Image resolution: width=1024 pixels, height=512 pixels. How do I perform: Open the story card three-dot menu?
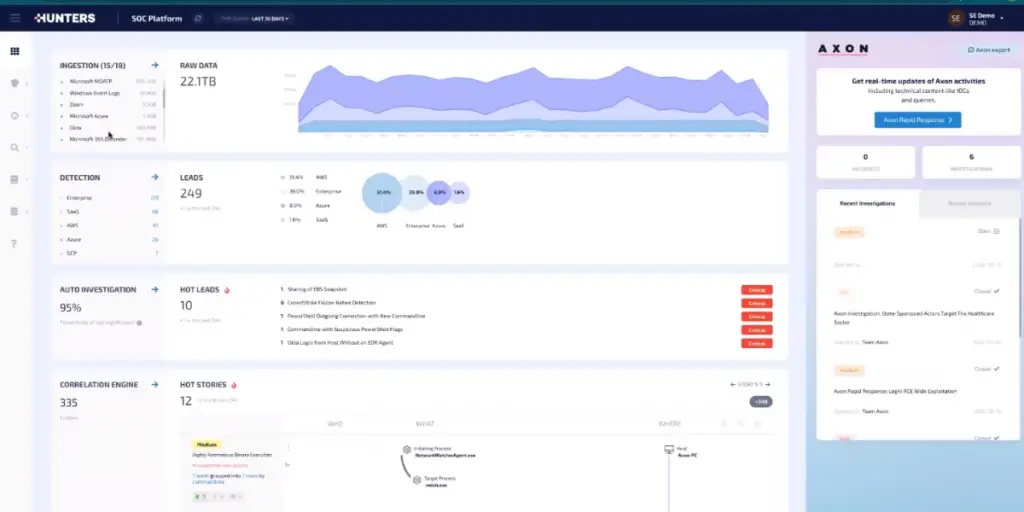(x=288, y=448)
